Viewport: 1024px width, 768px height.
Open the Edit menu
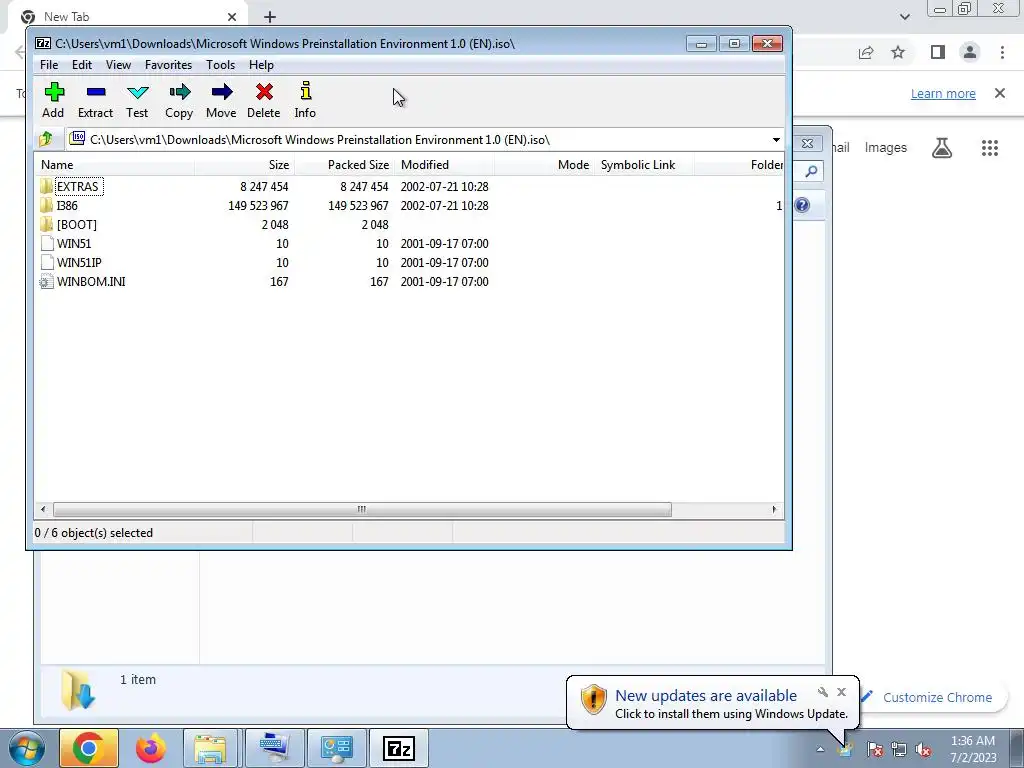coord(82,65)
